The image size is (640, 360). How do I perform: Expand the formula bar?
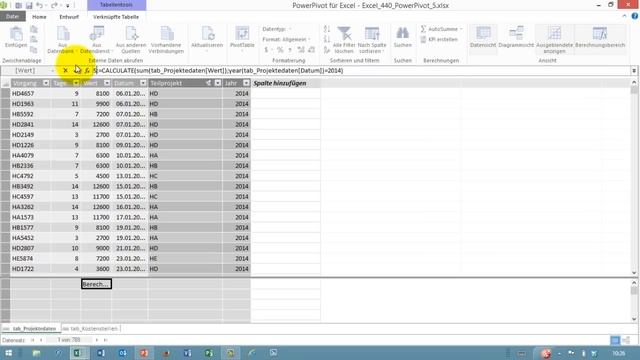click(x=634, y=71)
